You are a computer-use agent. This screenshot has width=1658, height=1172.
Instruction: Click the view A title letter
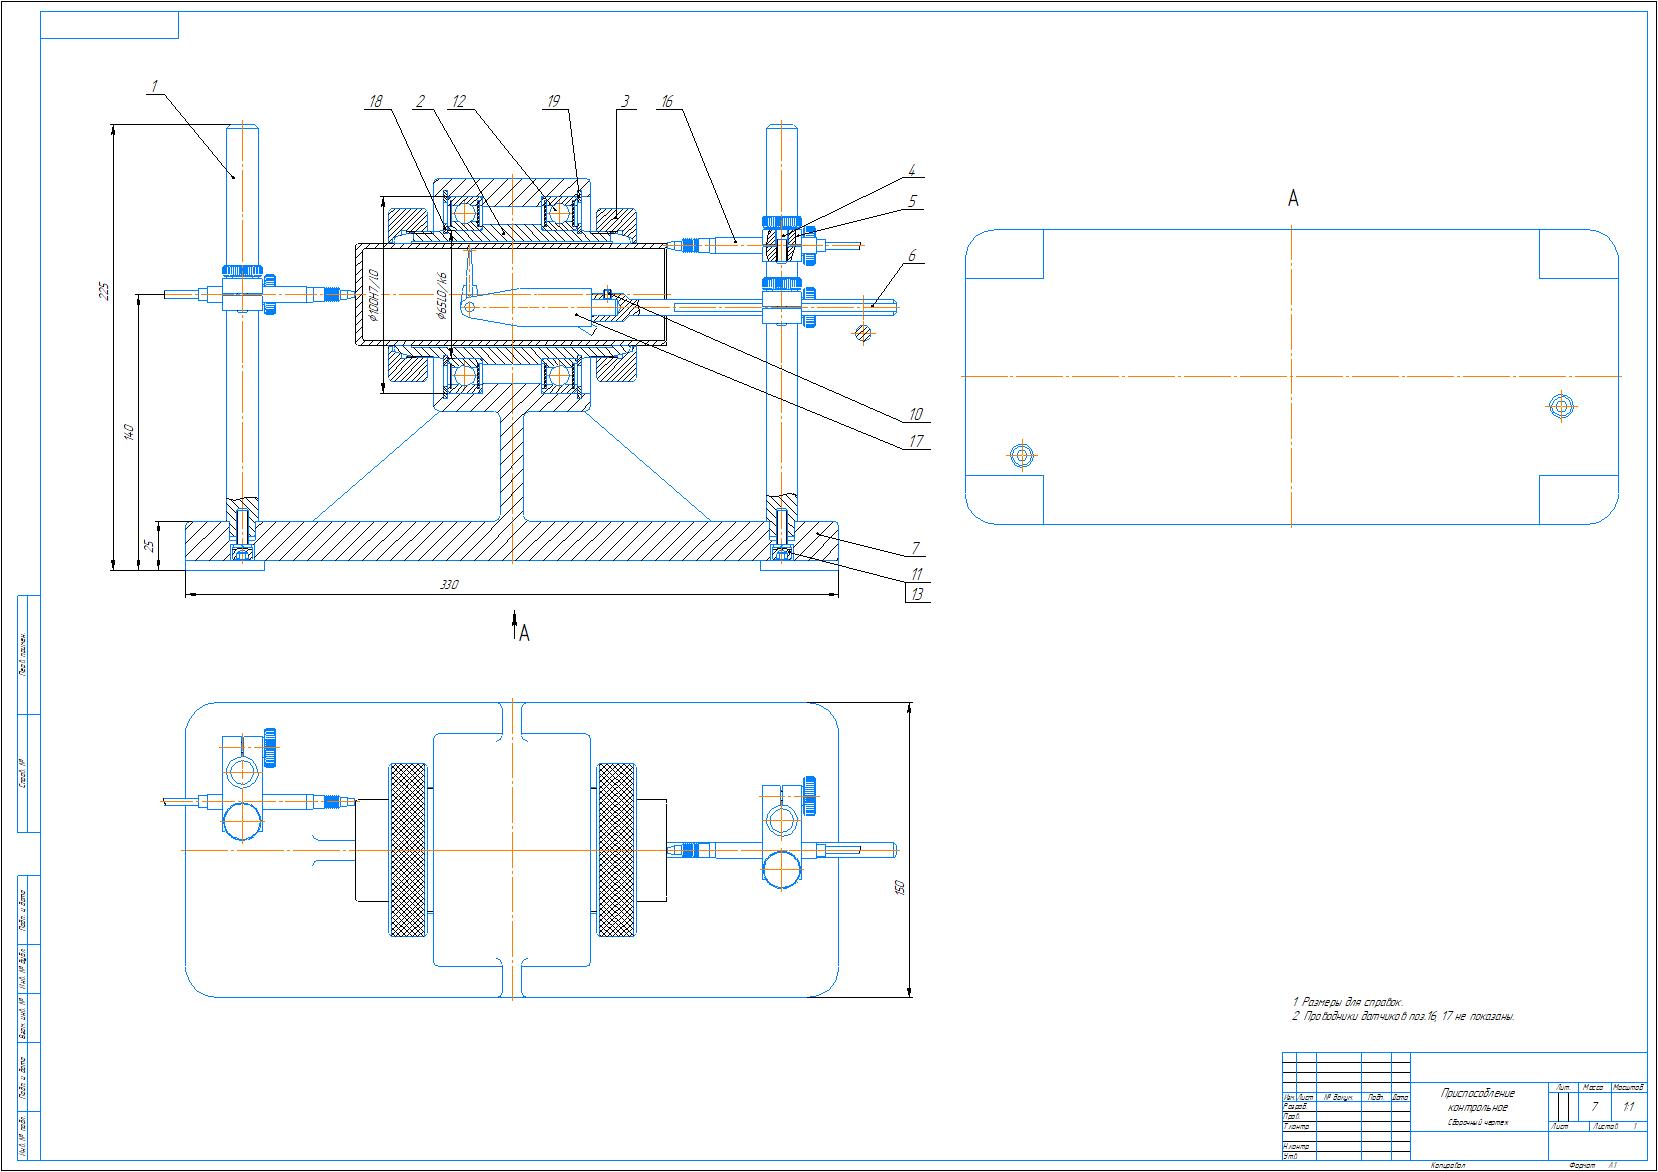coord(1292,198)
